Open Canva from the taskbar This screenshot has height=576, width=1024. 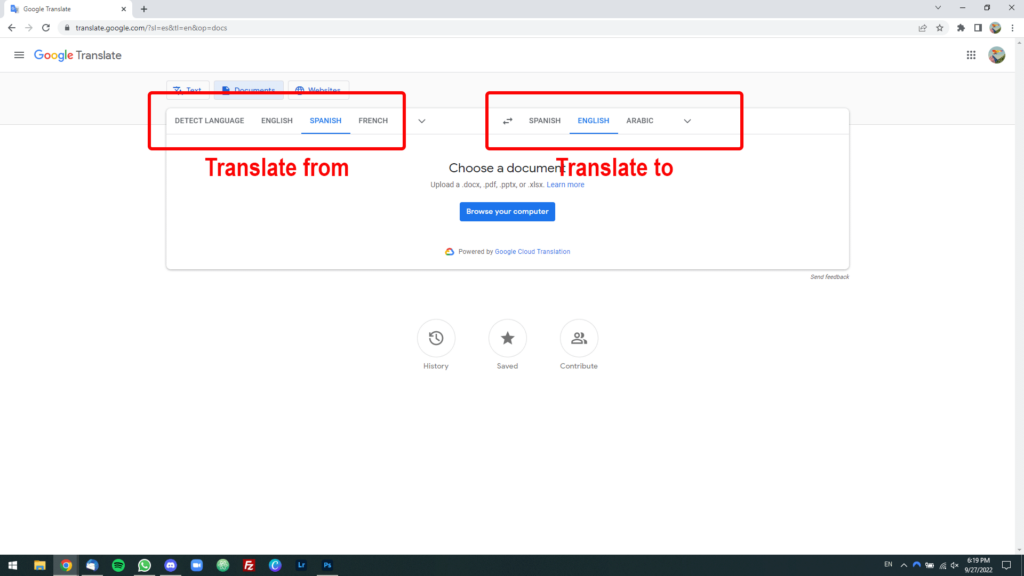tap(275, 566)
